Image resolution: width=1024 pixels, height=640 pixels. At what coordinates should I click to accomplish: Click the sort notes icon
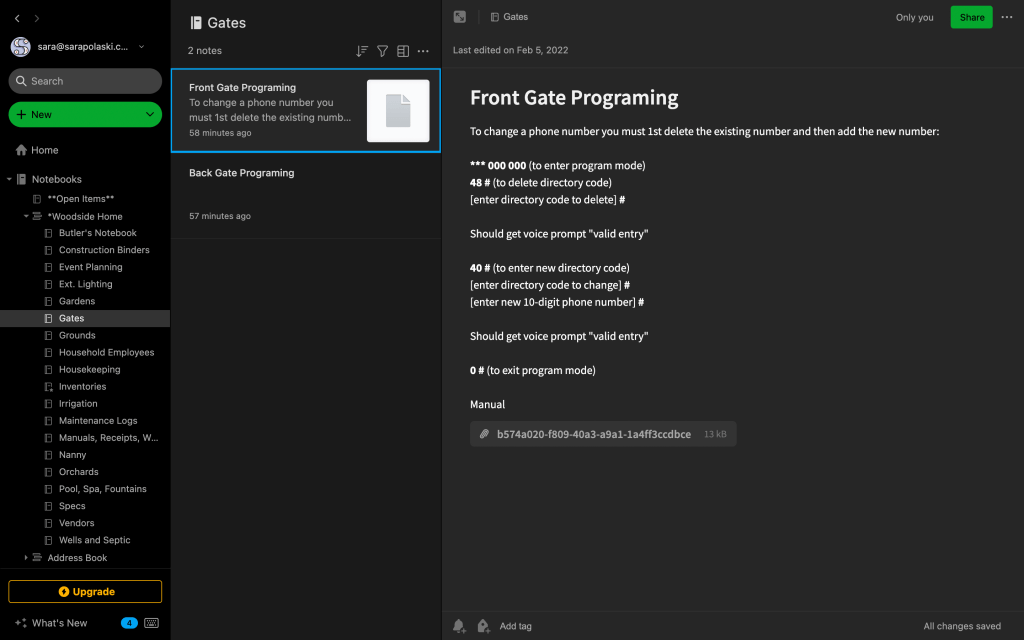tap(362, 51)
